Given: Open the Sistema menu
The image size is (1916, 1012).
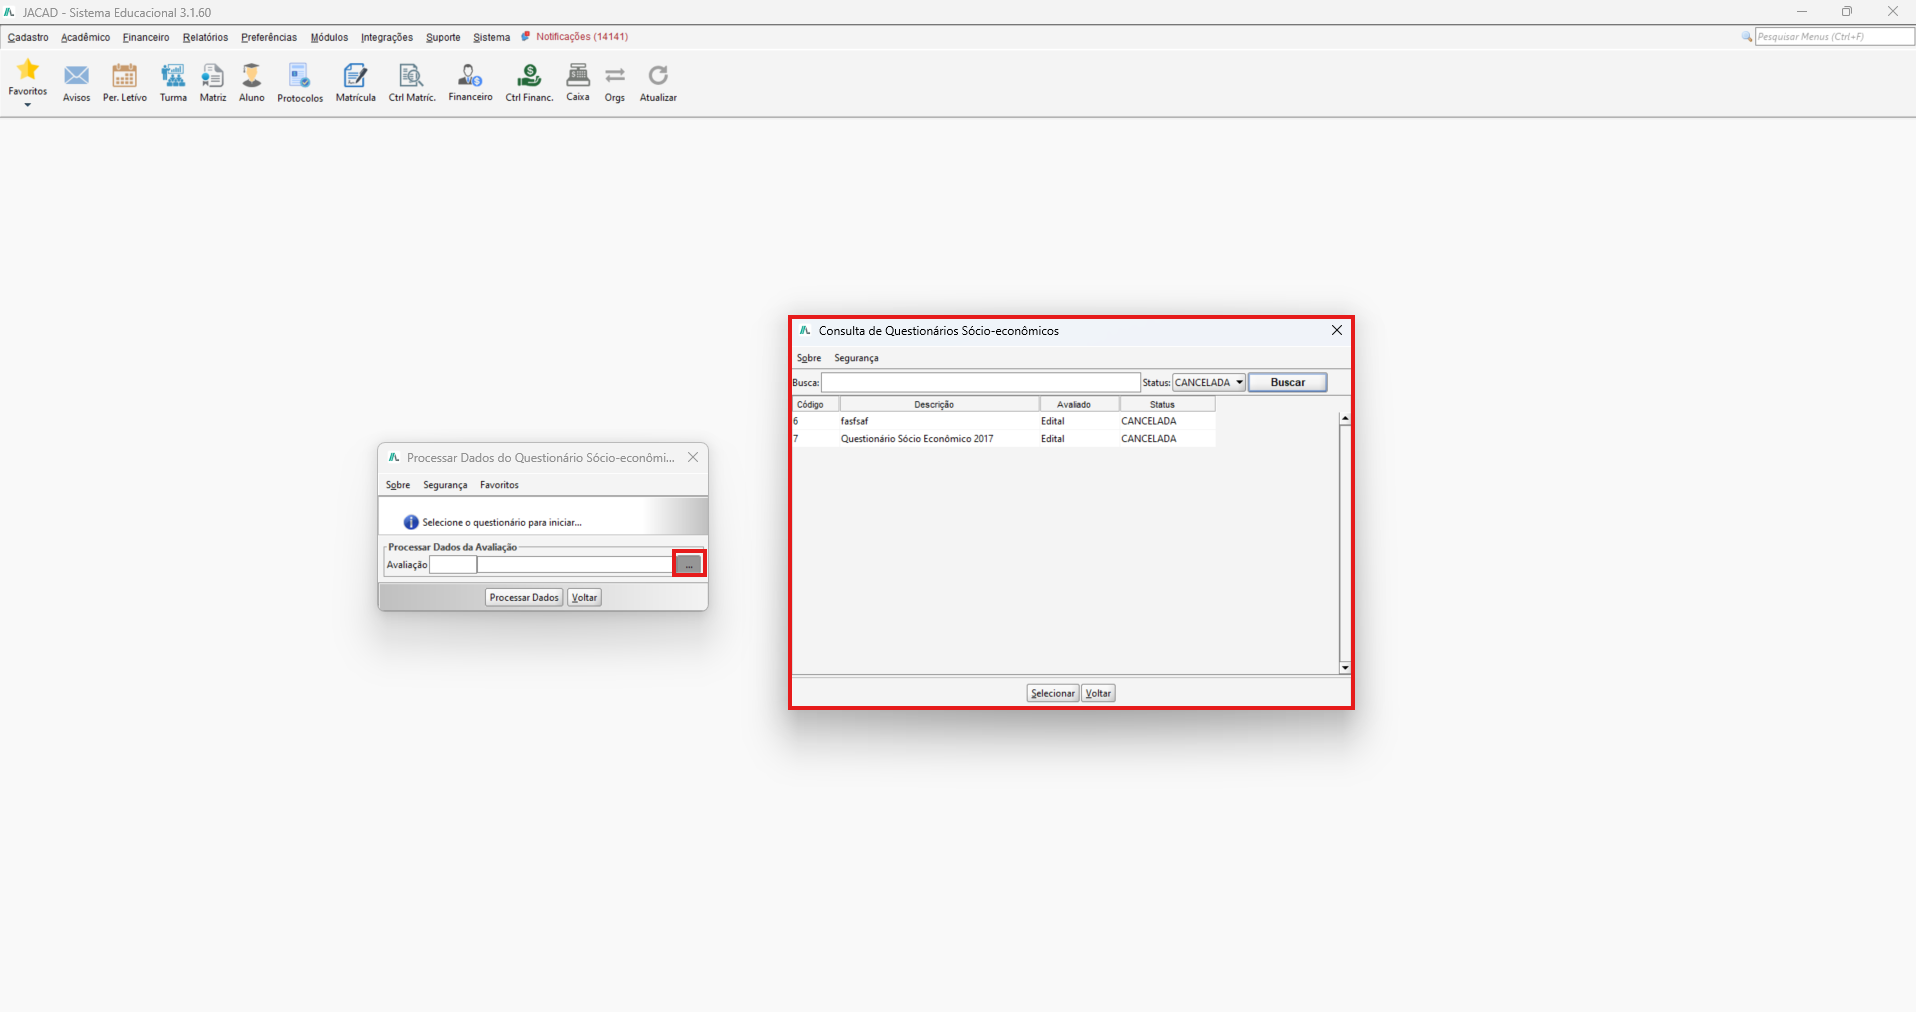Looking at the screenshot, I should pos(491,37).
